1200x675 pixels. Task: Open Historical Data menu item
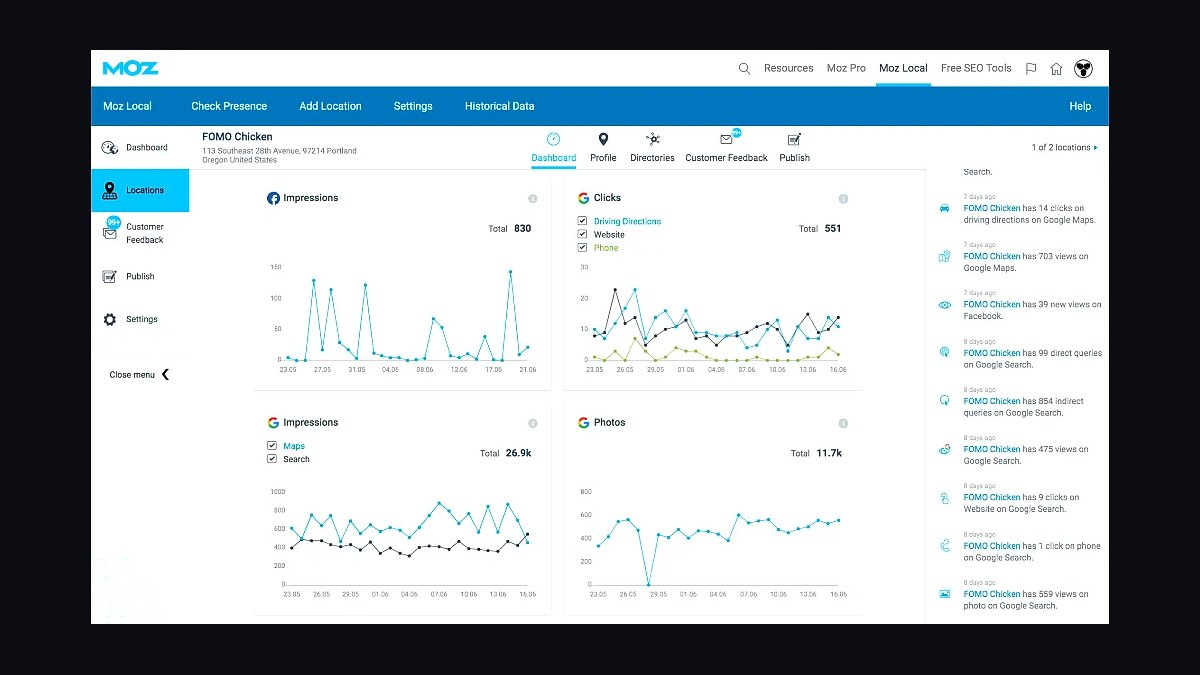pyautogui.click(x=499, y=106)
